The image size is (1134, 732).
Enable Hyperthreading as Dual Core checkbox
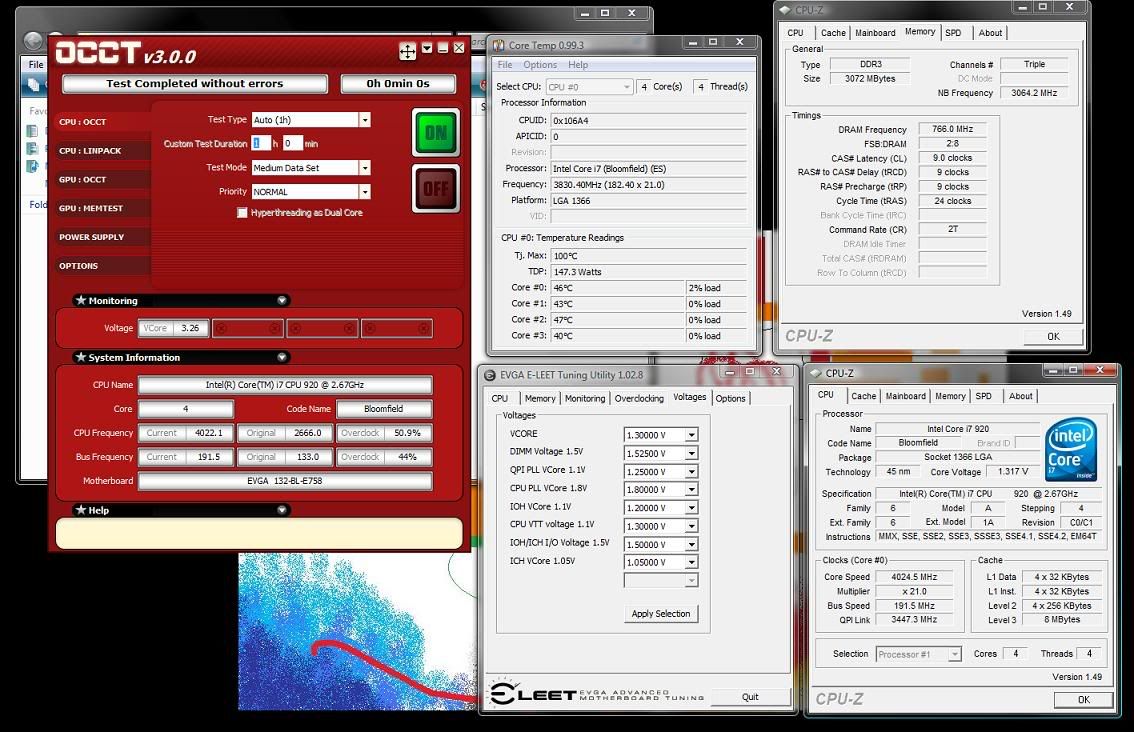coord(242,213)
